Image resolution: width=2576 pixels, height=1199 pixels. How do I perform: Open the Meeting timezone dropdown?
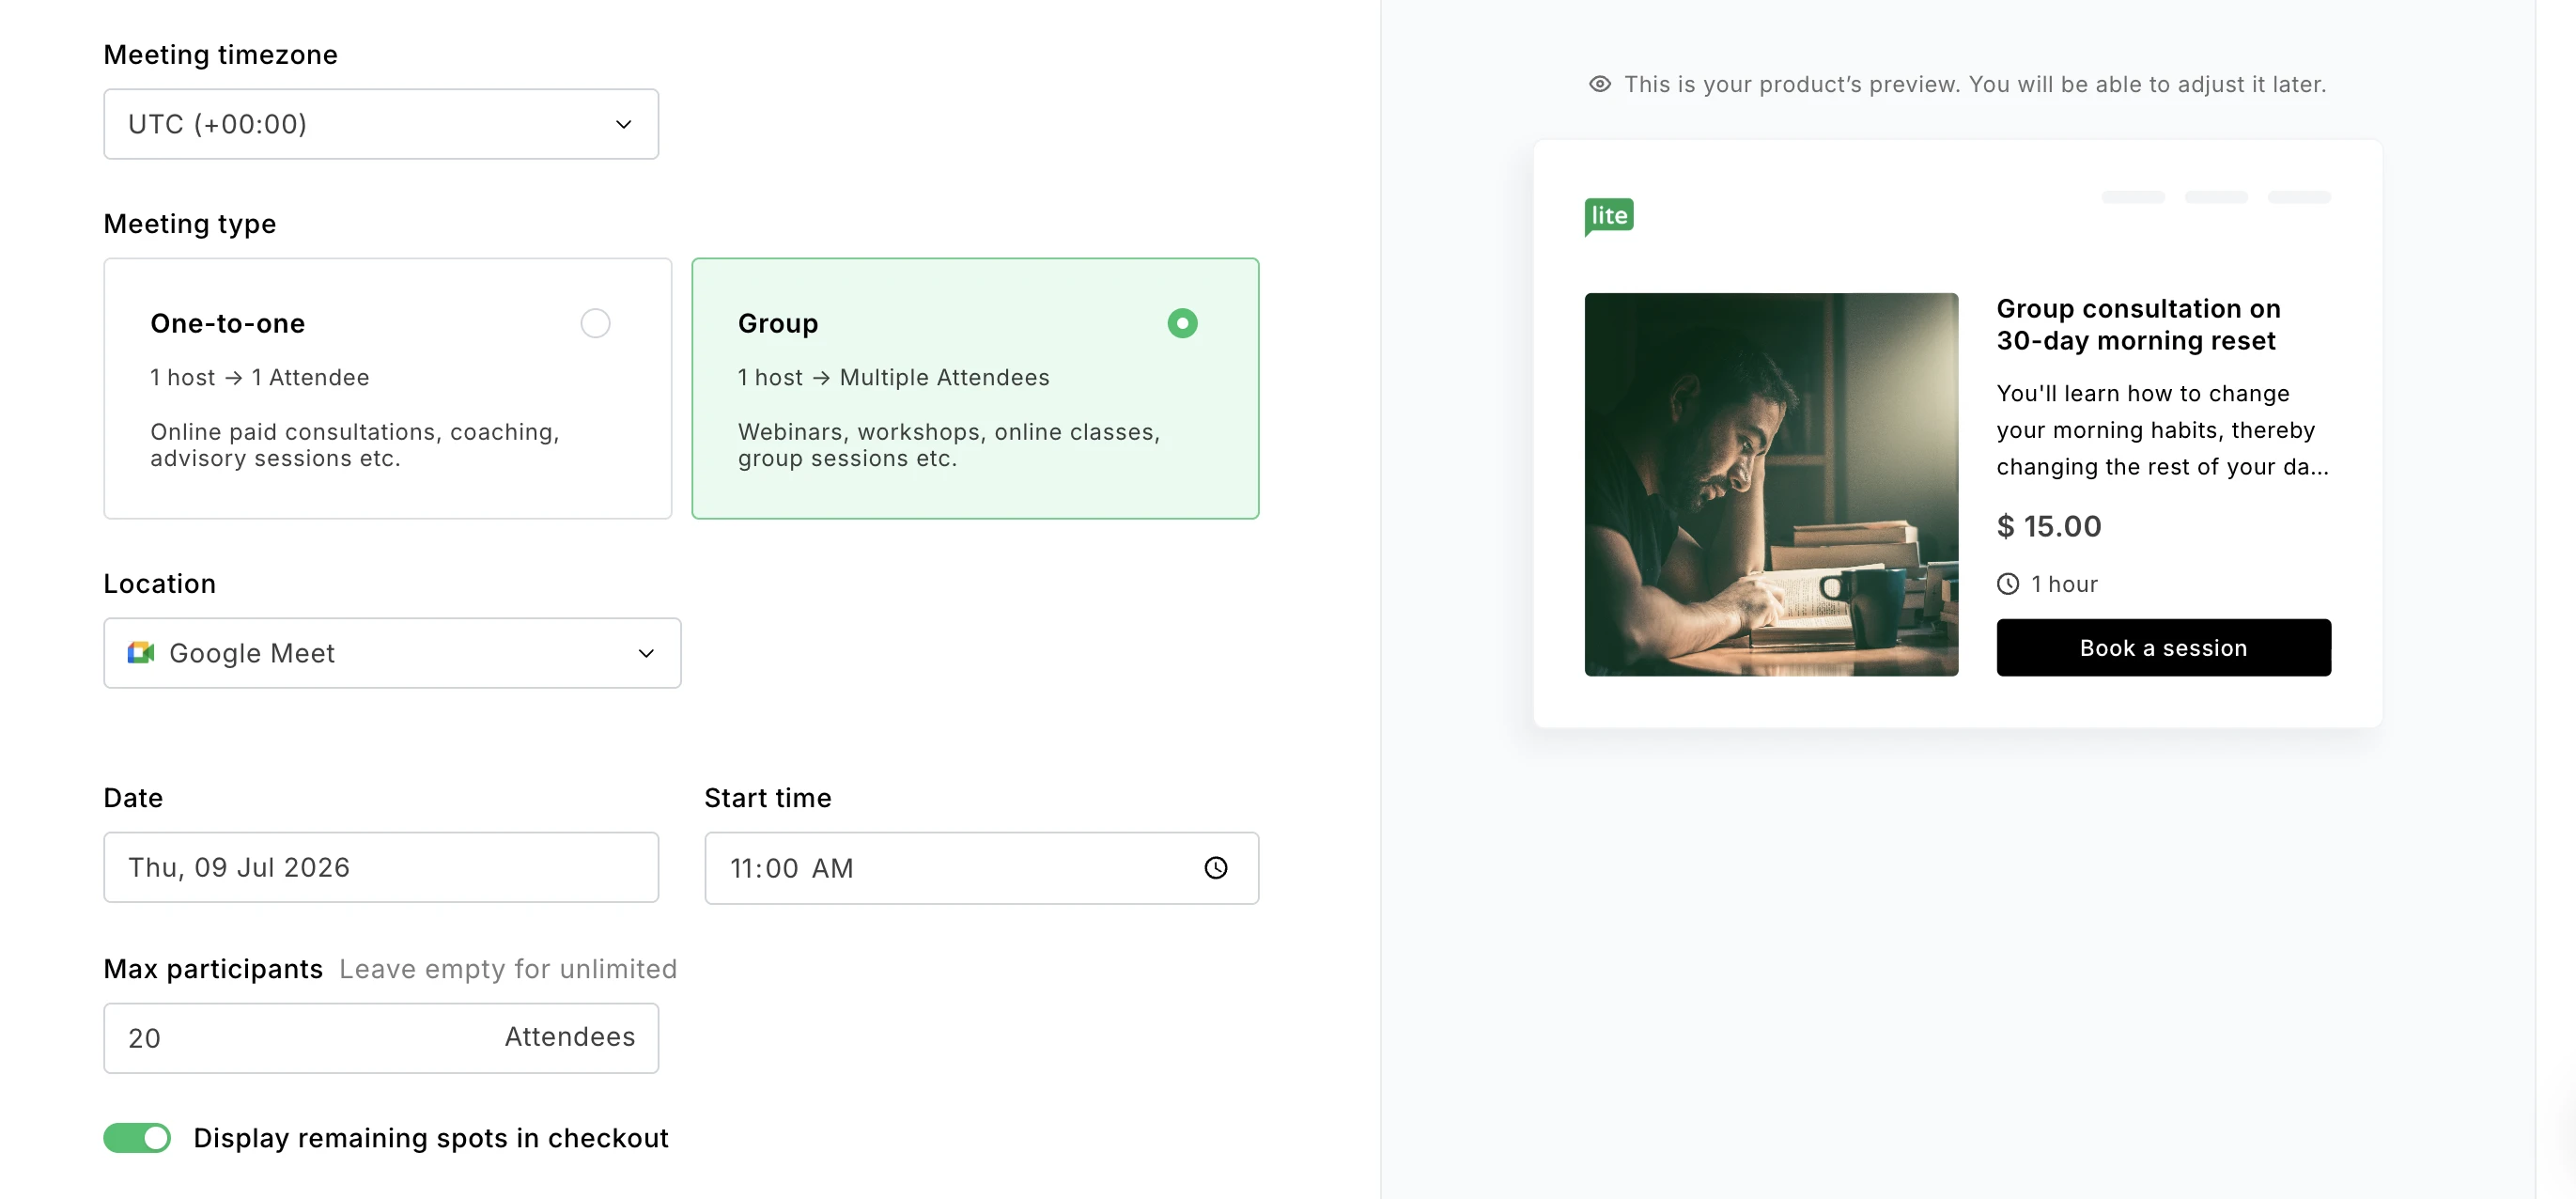381,124
